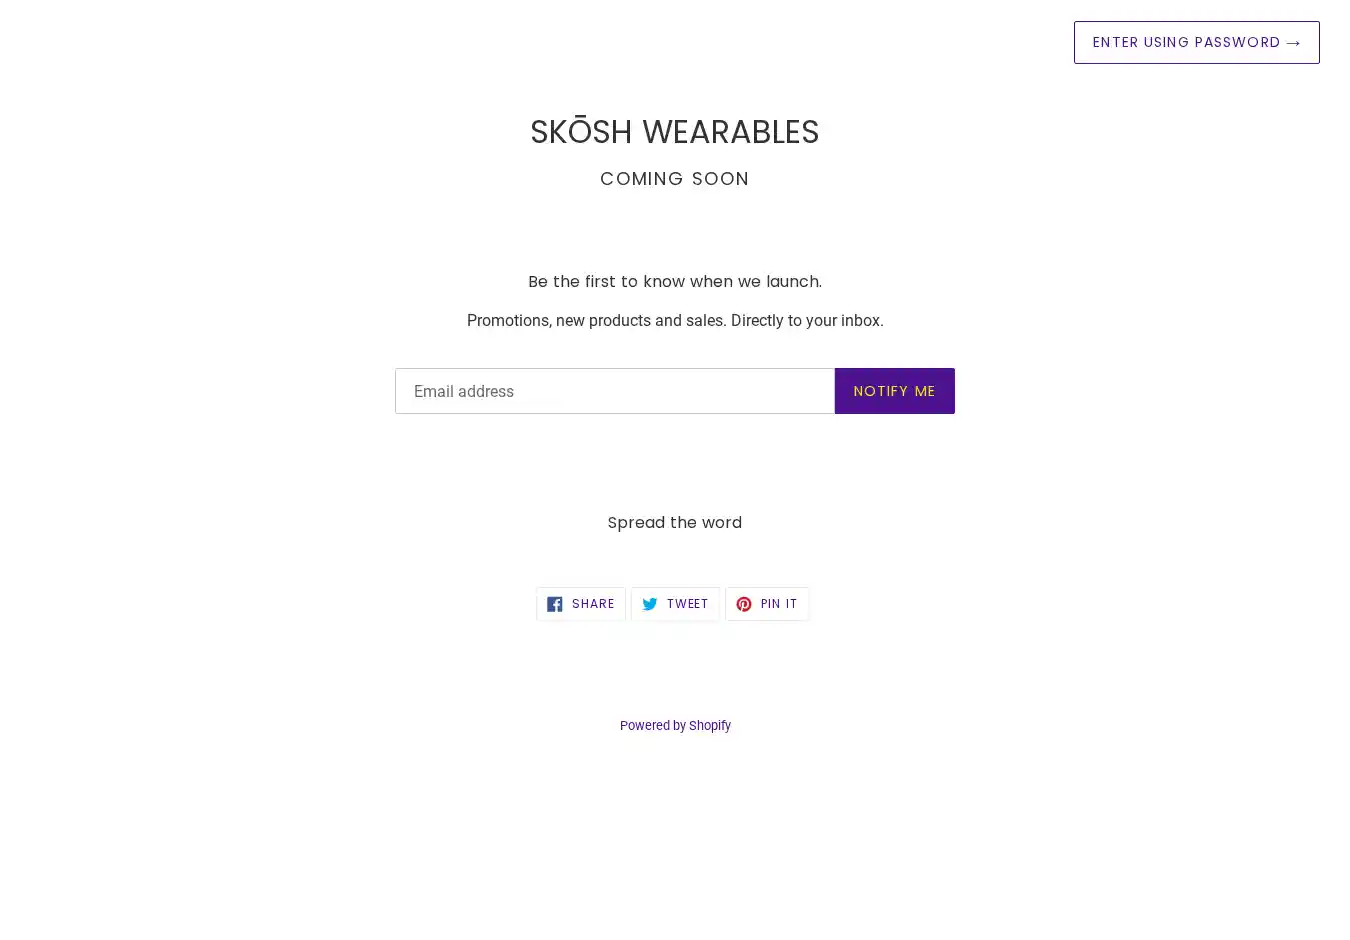Click the 'Be the first to know' heading
1350x940 pixels.
[674, 282]
